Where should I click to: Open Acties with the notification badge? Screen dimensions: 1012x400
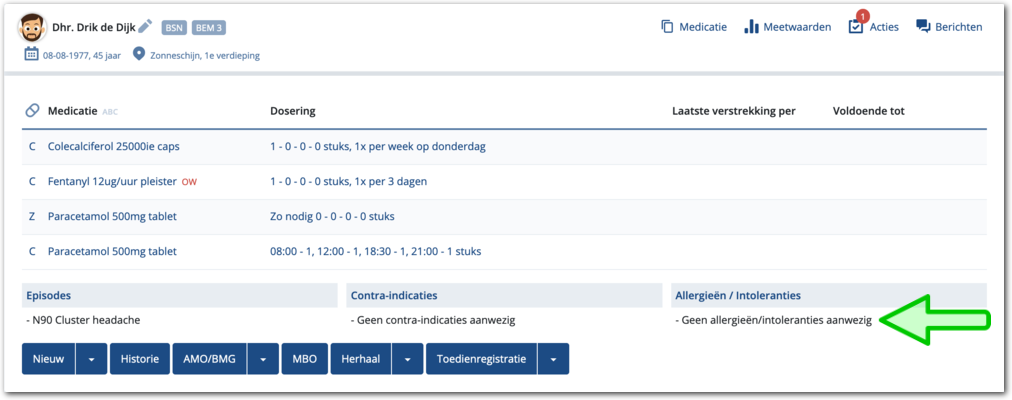coord(856,27)
